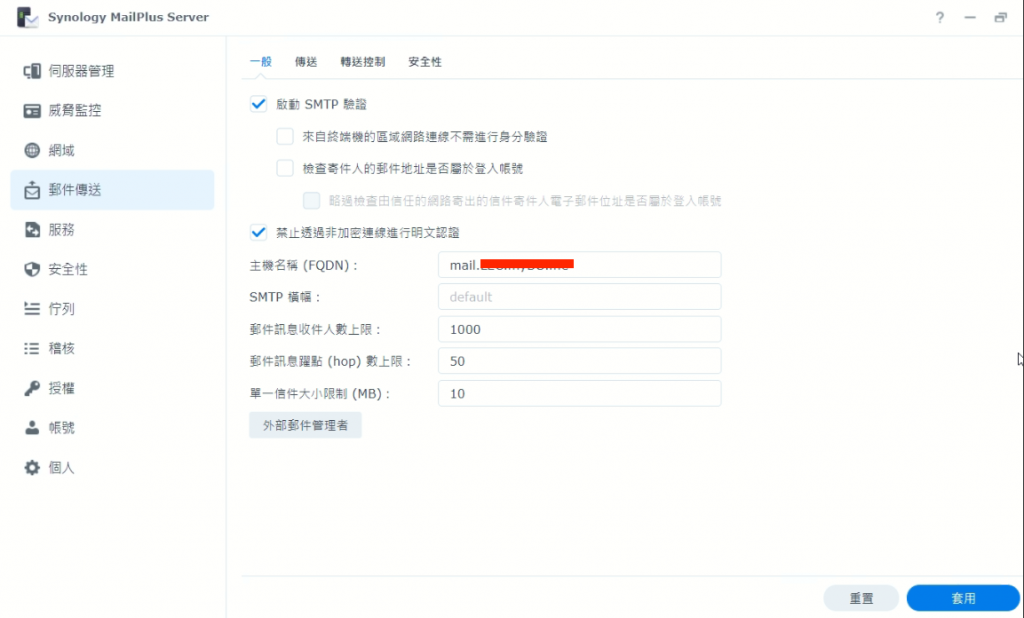This screenshot has height=618, width=1024.
Task: Click the 伺服器管理 sidebar icon
Action: [32, 71]
